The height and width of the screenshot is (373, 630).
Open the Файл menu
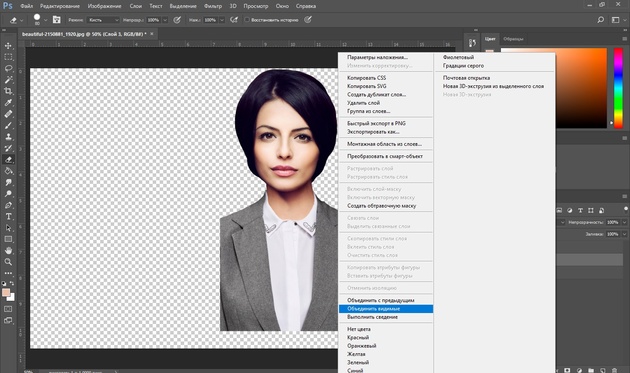click(x=27, y=6)
